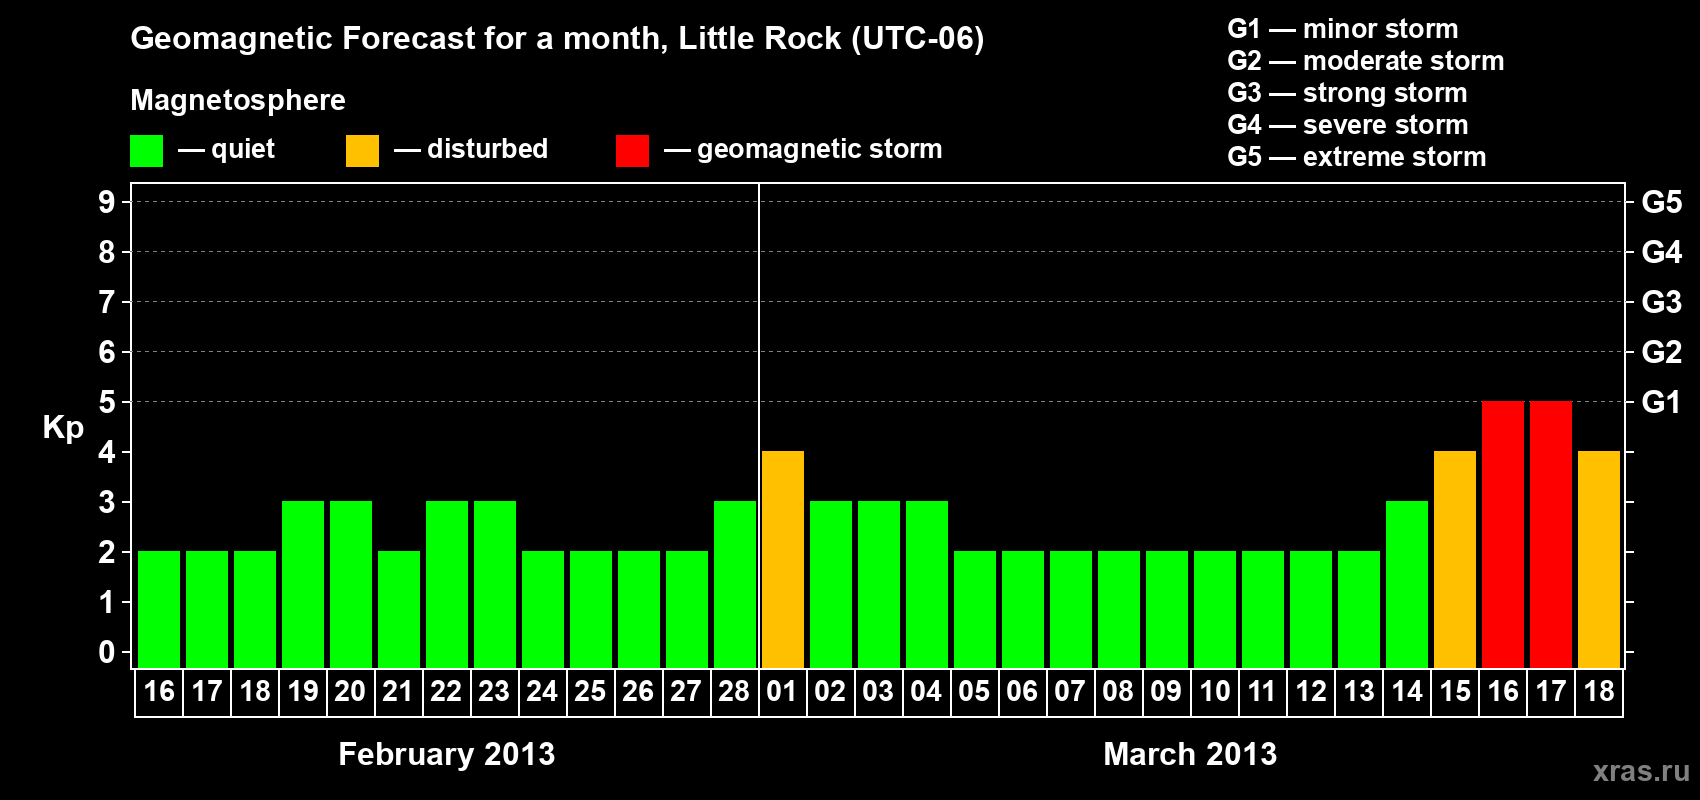This screenshot has width=1700, height=800.
Task: Select the red bar for March 17
Action: 1551,534
